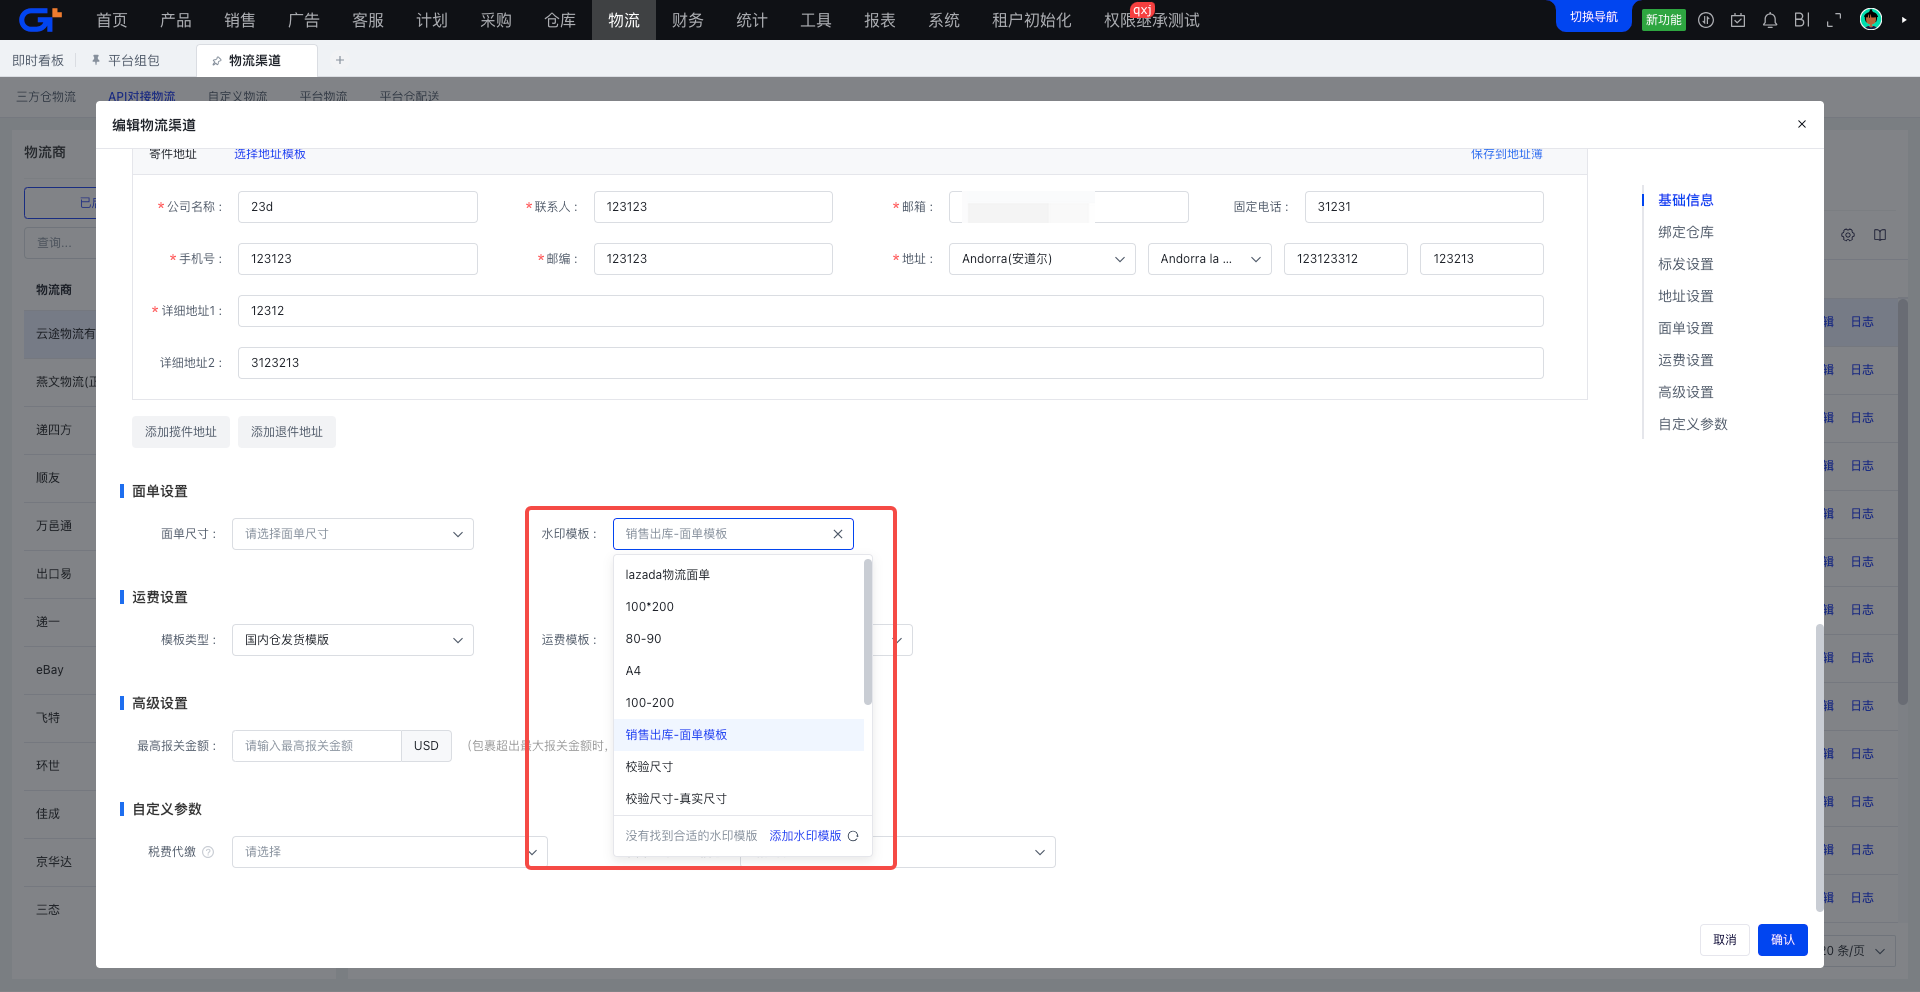The image size is (1920, 992).
Task: Pick the 100-200 option
Action: coord(738,703)
